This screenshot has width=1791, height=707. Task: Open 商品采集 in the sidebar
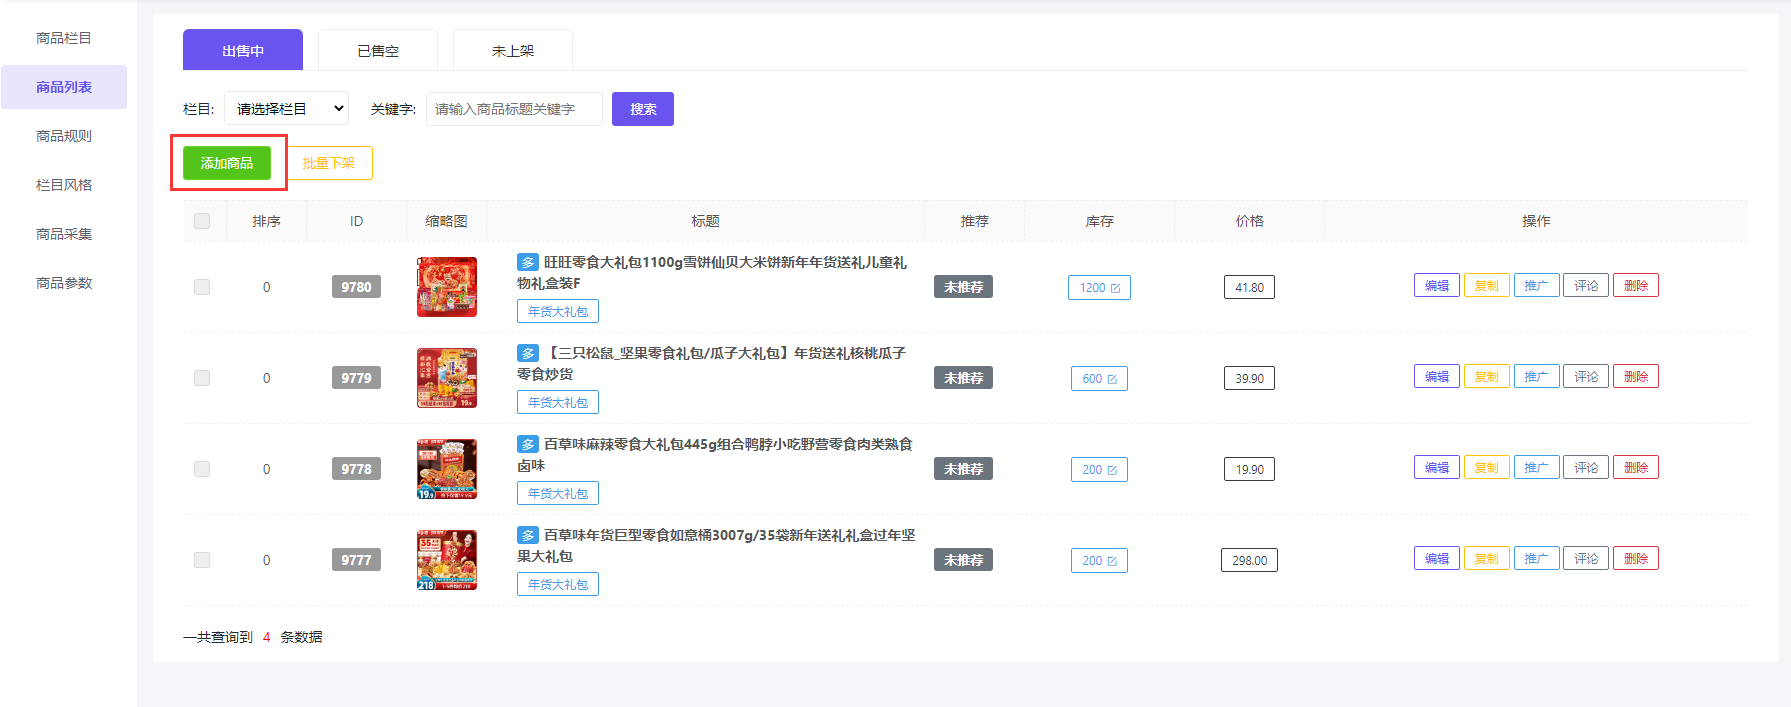point(64,234)
